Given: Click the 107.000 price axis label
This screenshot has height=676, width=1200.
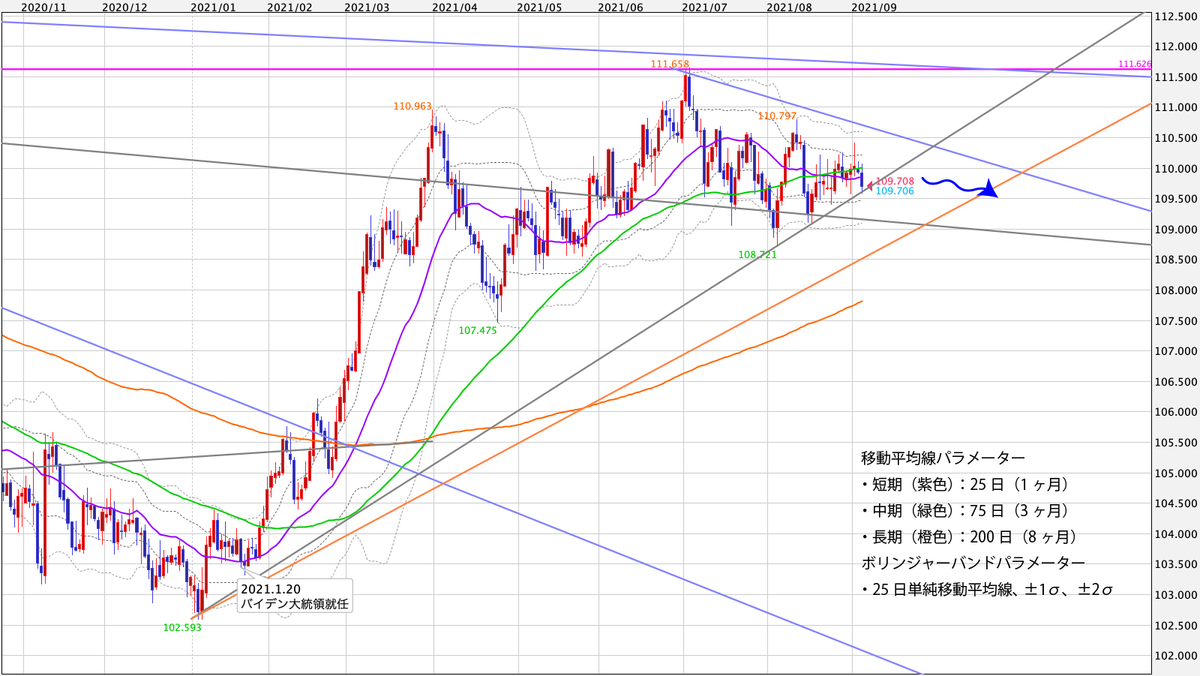Looking at the screenshot, I should tap(1174, 352).
